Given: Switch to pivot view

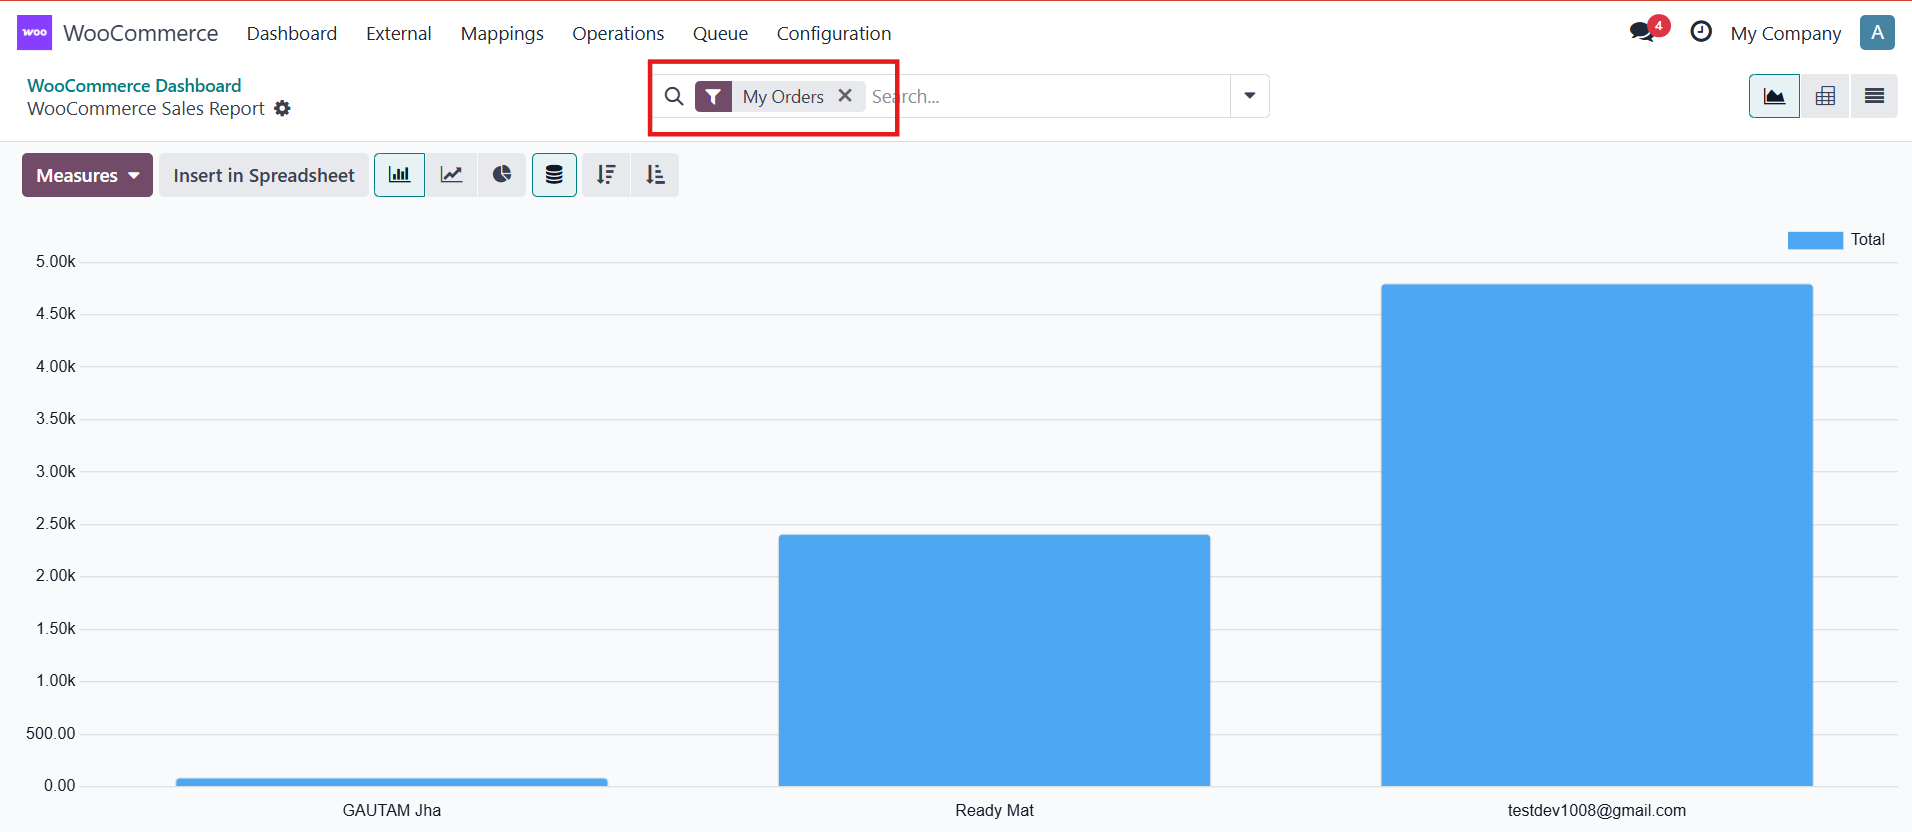Looking at the screenshot, I should (1825, 96).
